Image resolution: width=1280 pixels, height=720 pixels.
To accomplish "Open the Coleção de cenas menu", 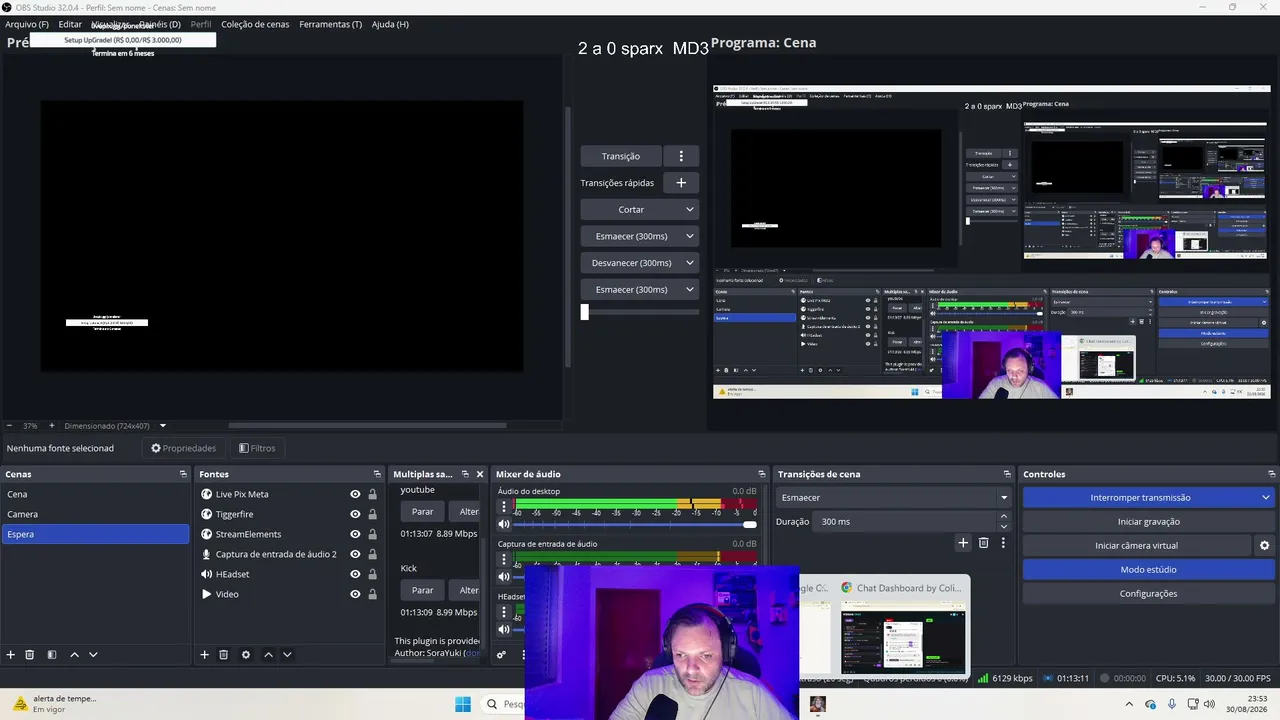I will pos(255,24).
